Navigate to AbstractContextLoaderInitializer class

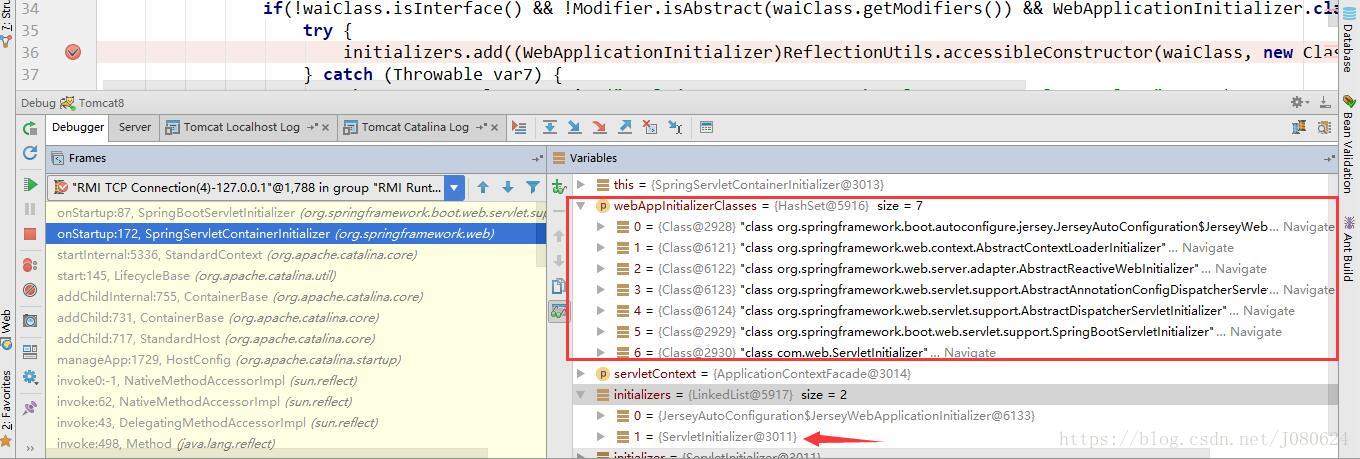point(1208,247)
